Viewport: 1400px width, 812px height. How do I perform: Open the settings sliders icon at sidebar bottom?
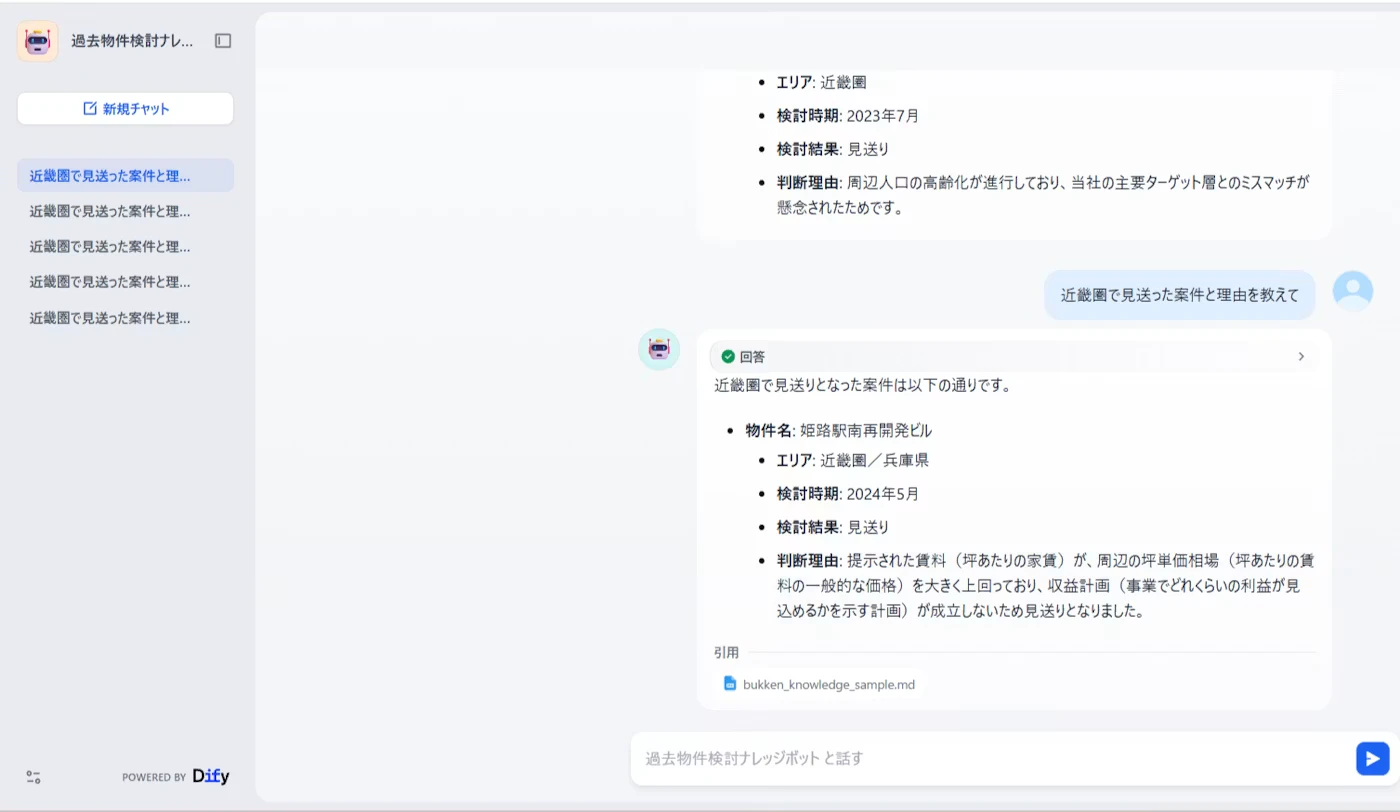[34, 777]
